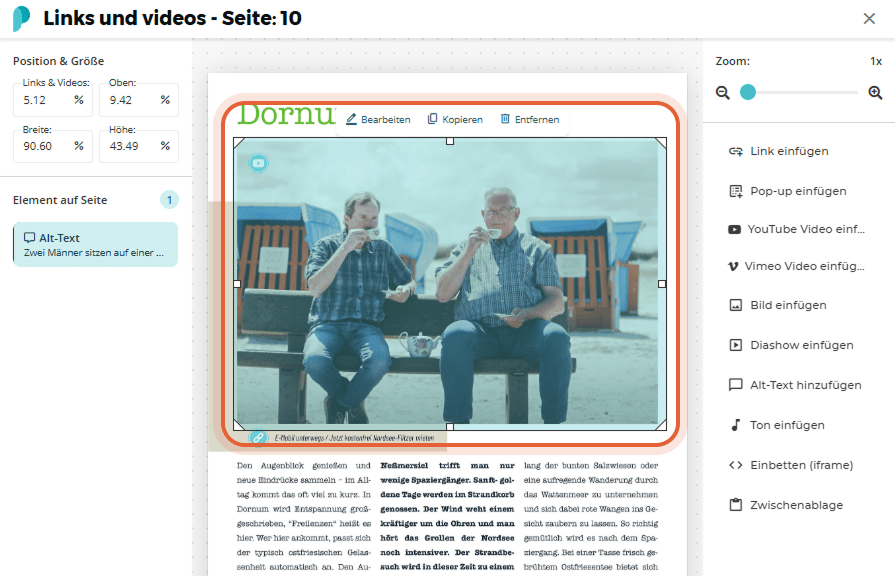
Task: Close the Links und videos dialog
Action: pyautogui.click(x=869, y=19)
